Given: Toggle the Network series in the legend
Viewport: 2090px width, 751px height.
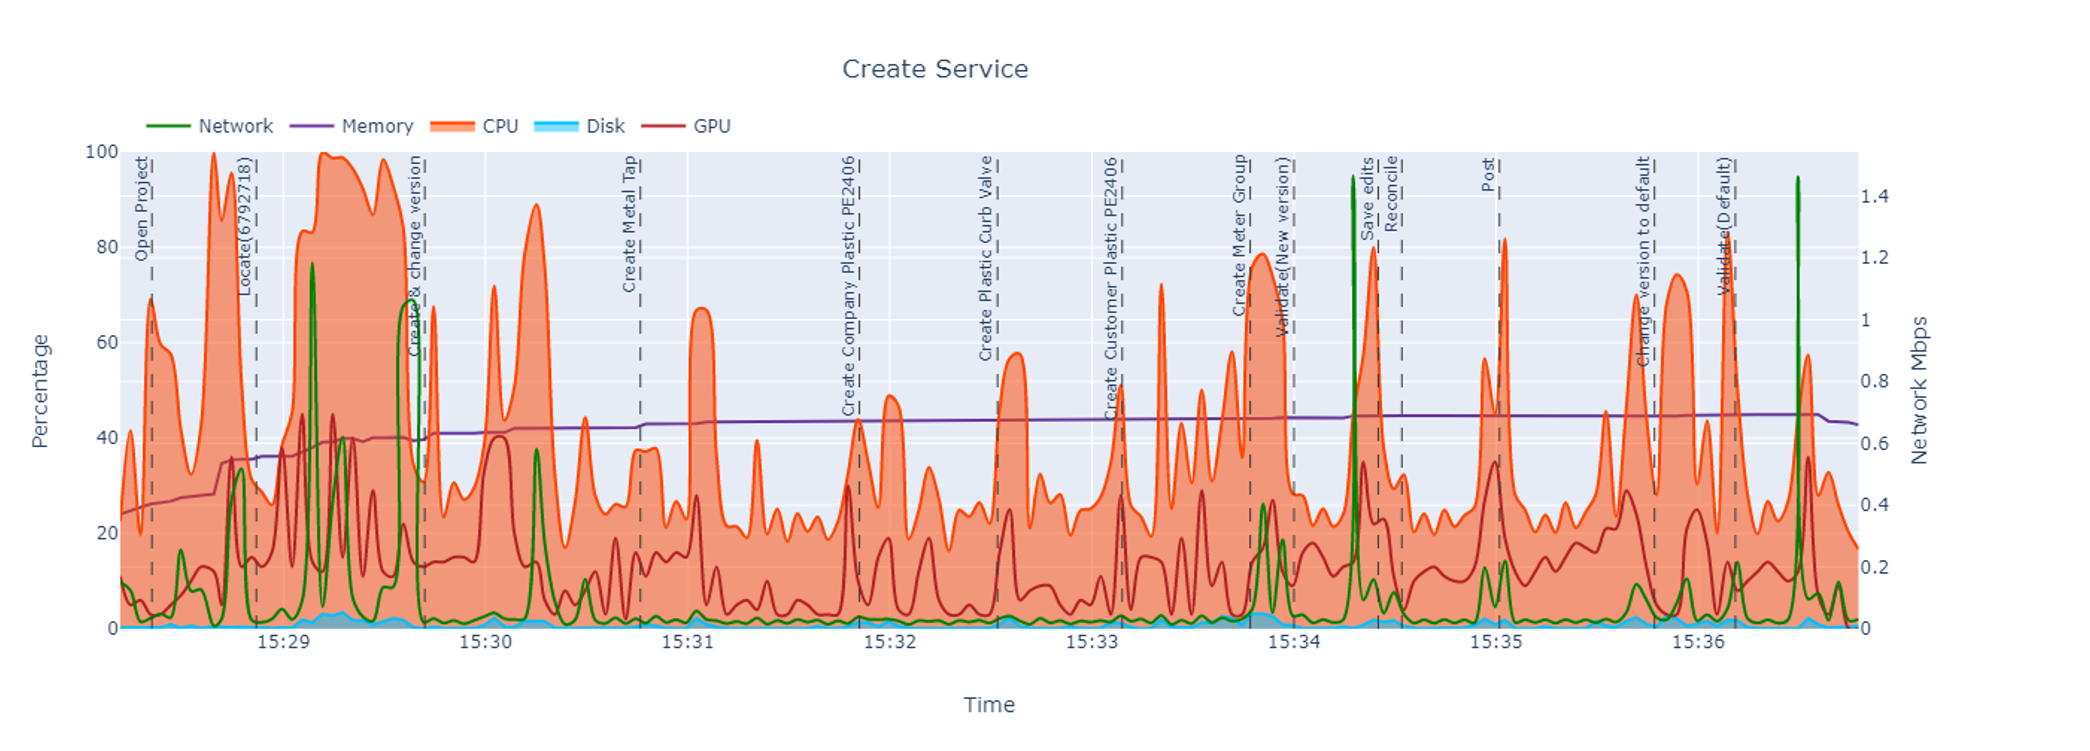Looking at the screenshot, I should (209, 126).
